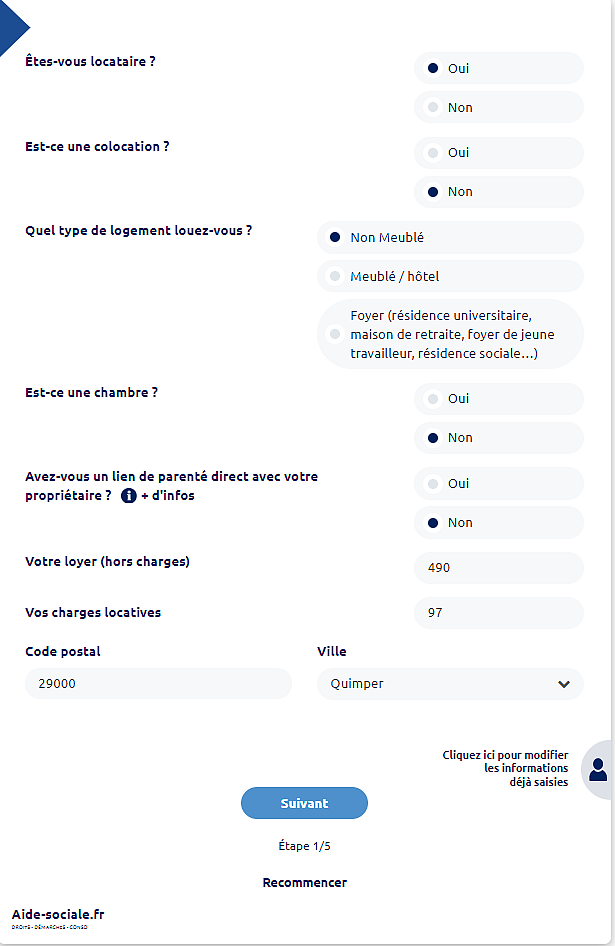Click the Non Meublé option

(x=450, y=237)
